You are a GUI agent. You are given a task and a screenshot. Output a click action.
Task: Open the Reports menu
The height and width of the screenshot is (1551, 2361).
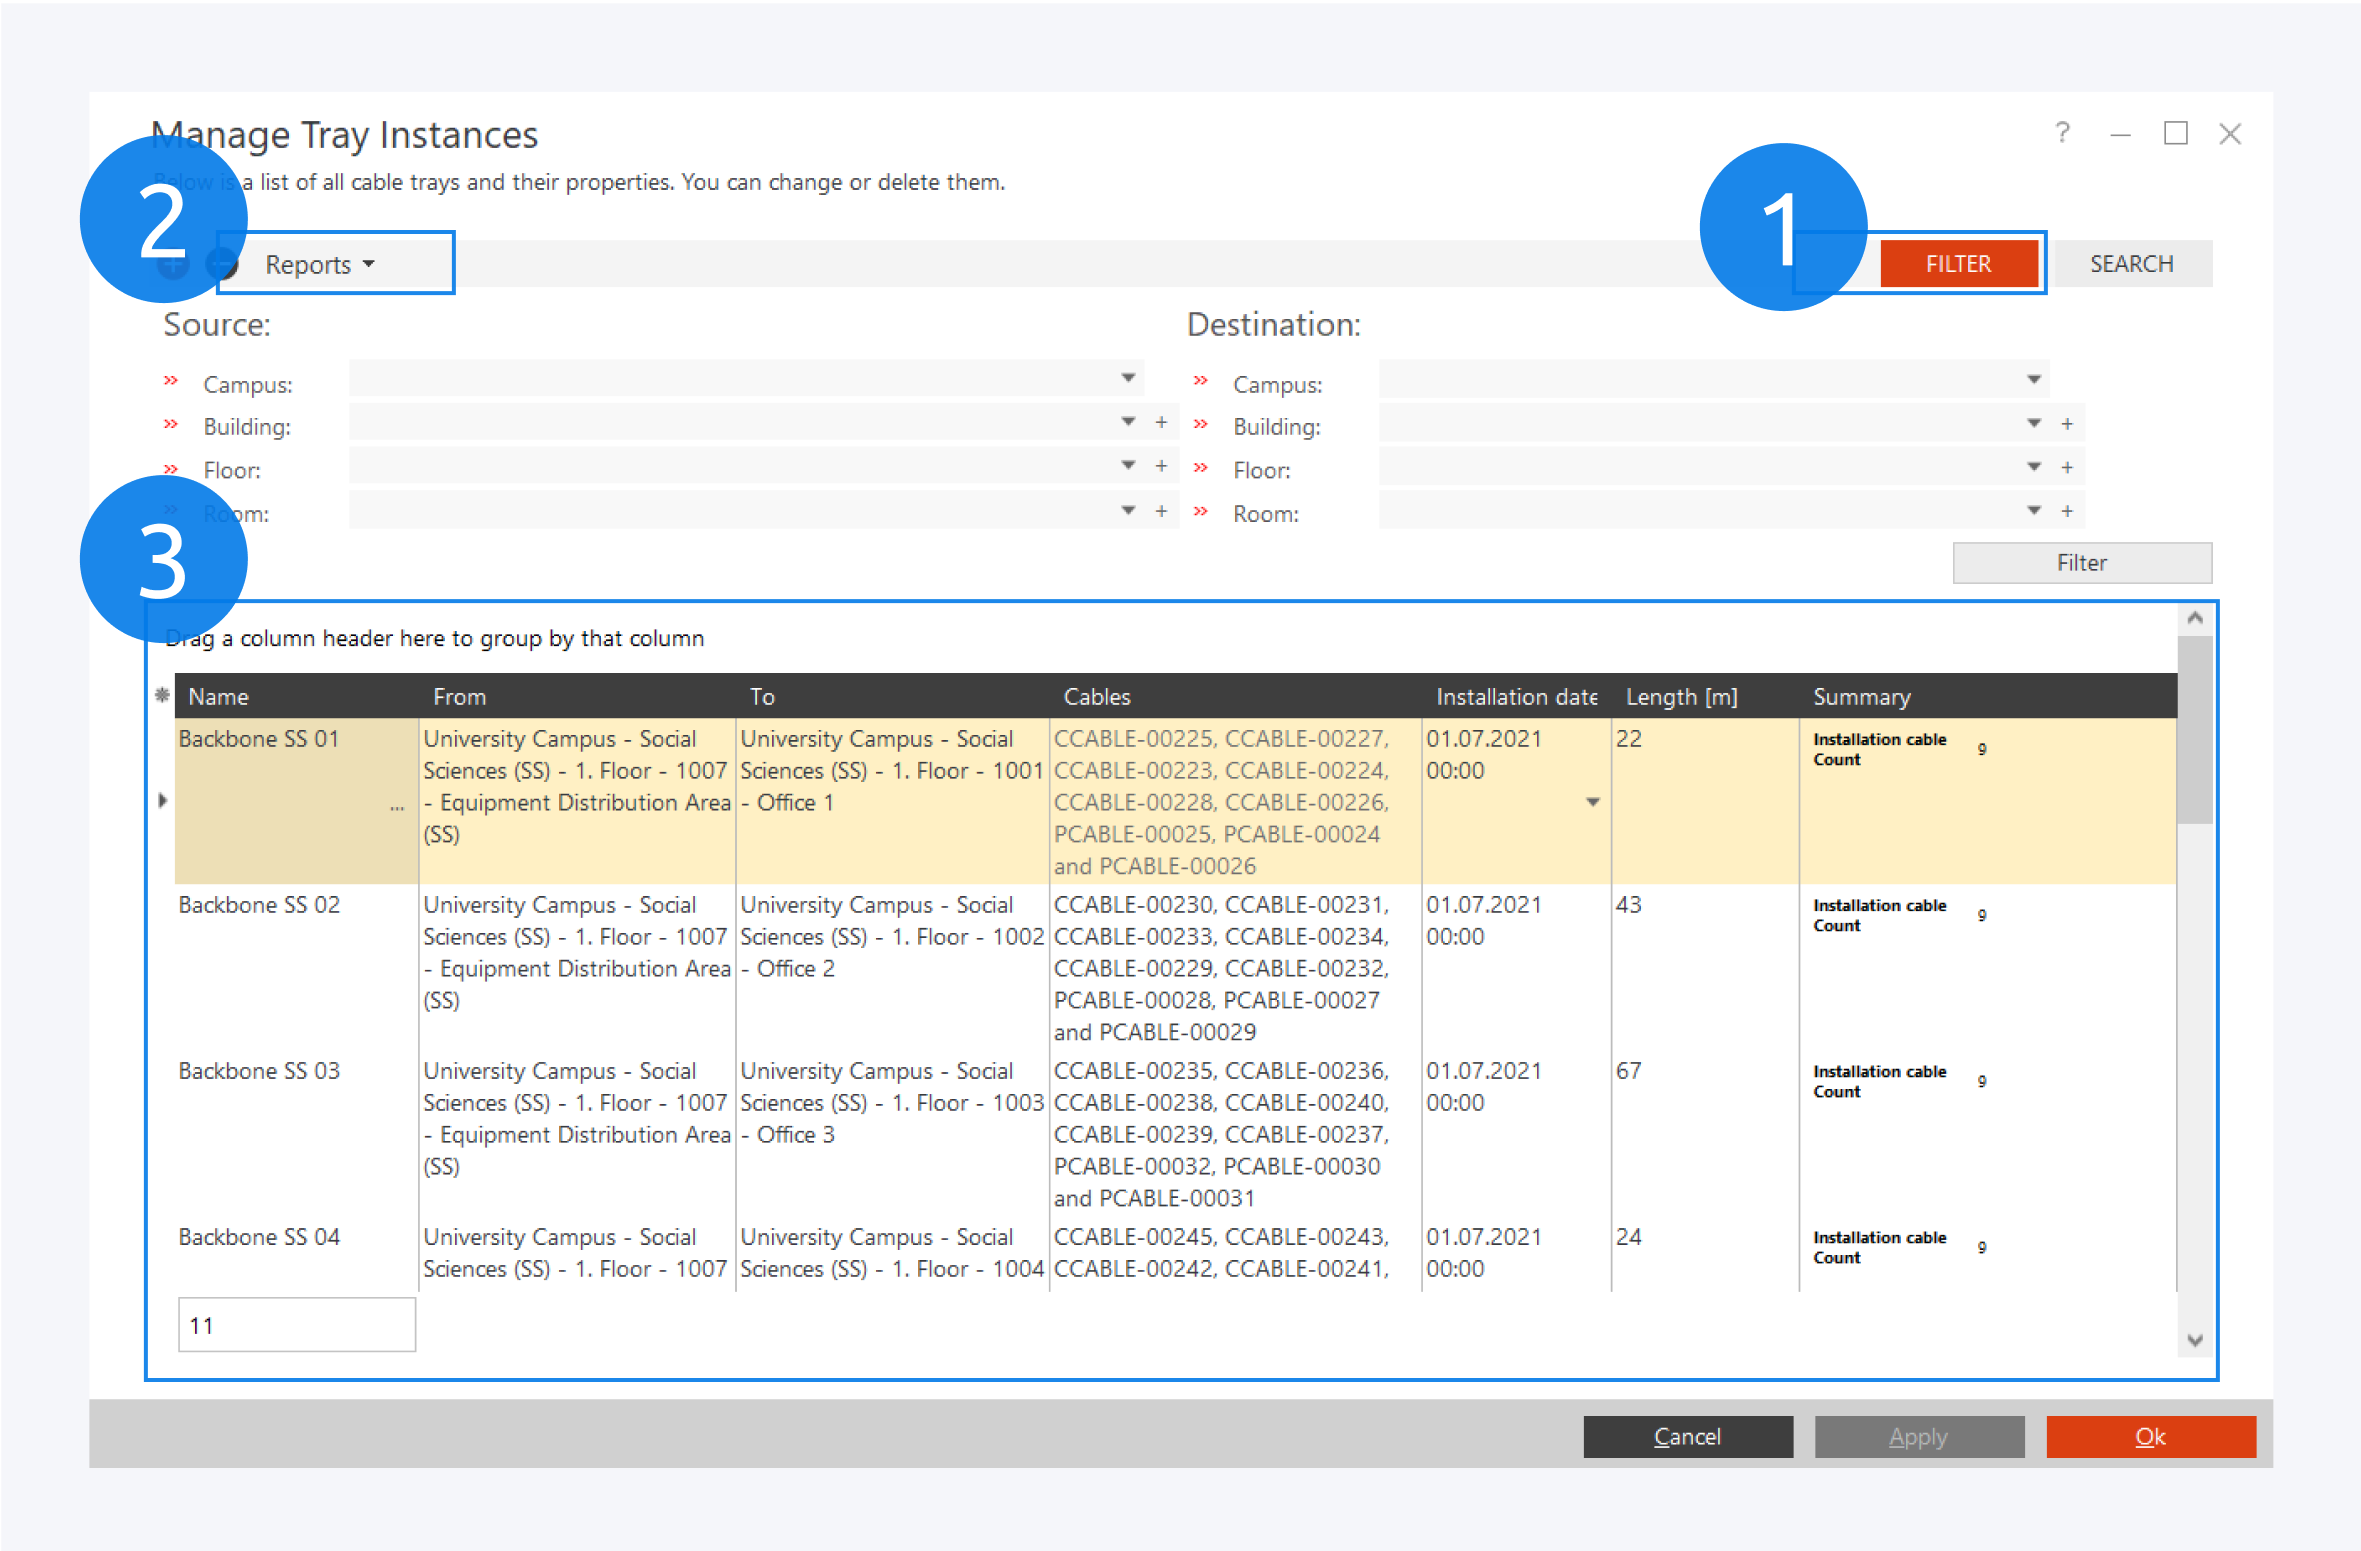click(320, 264)
